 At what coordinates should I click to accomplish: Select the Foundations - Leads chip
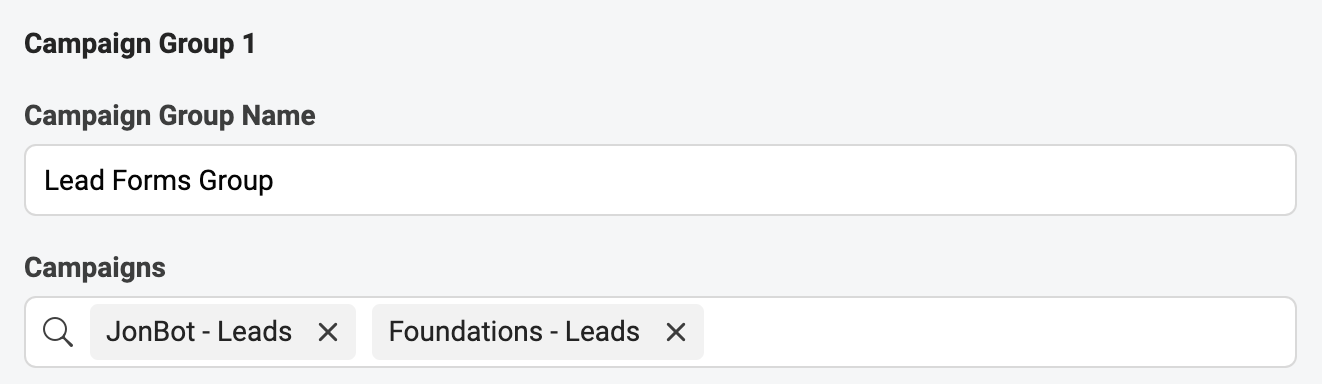538,332
